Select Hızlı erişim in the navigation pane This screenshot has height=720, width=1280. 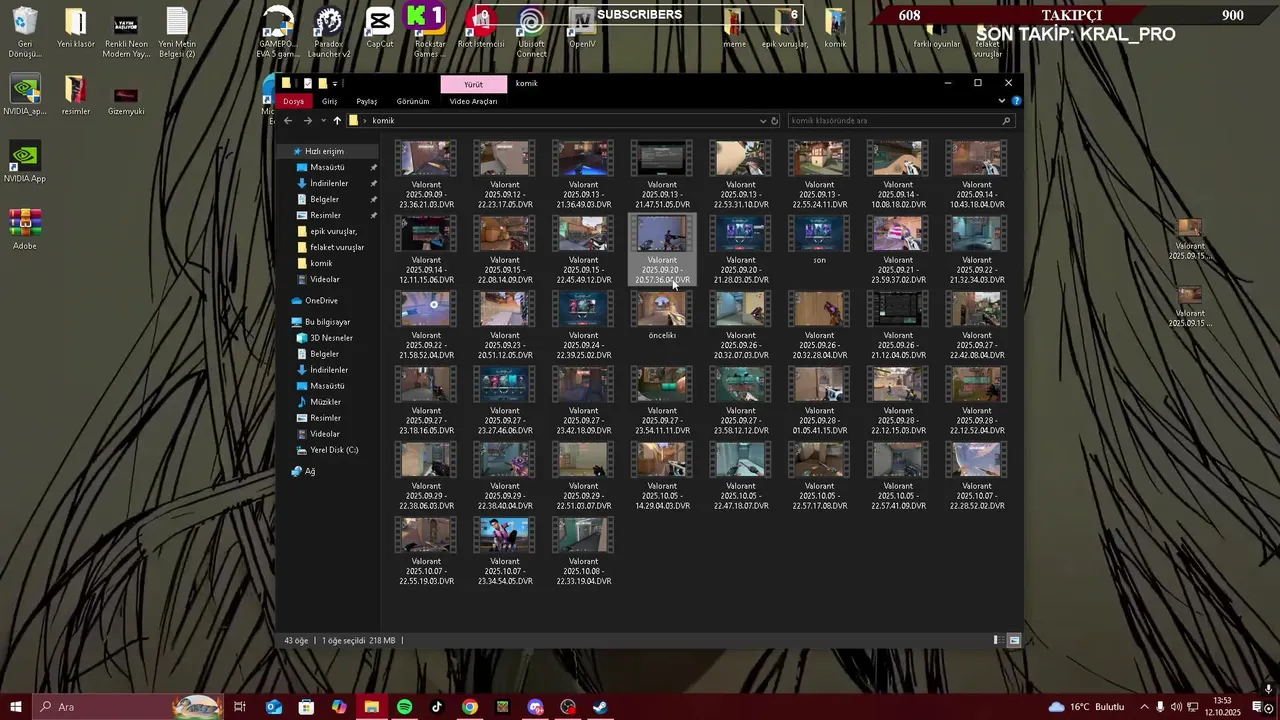tap(324, 151)
